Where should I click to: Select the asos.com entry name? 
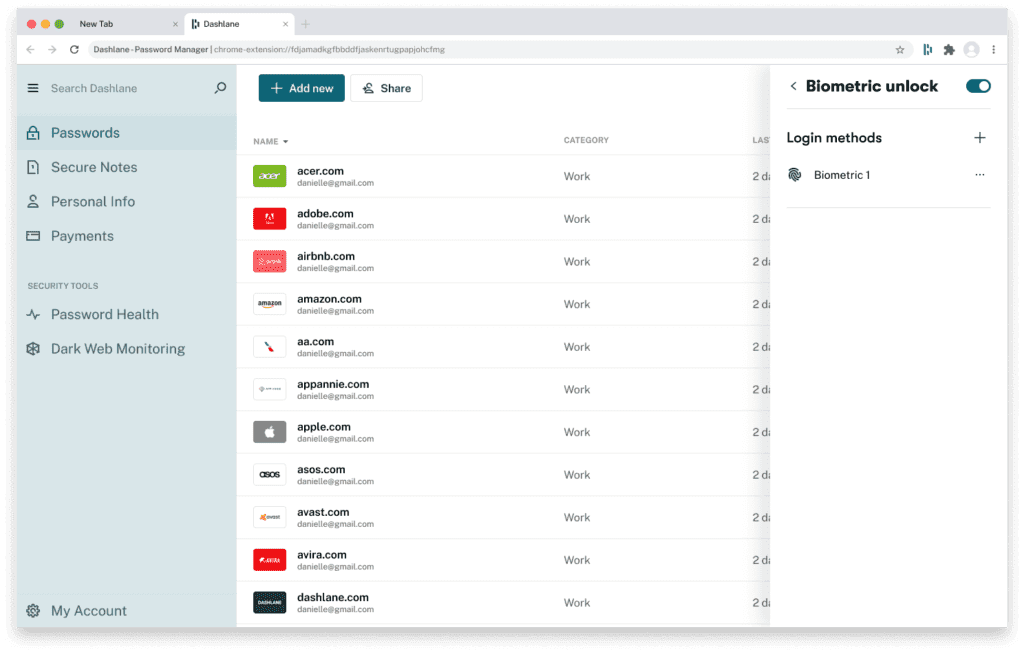321,469
